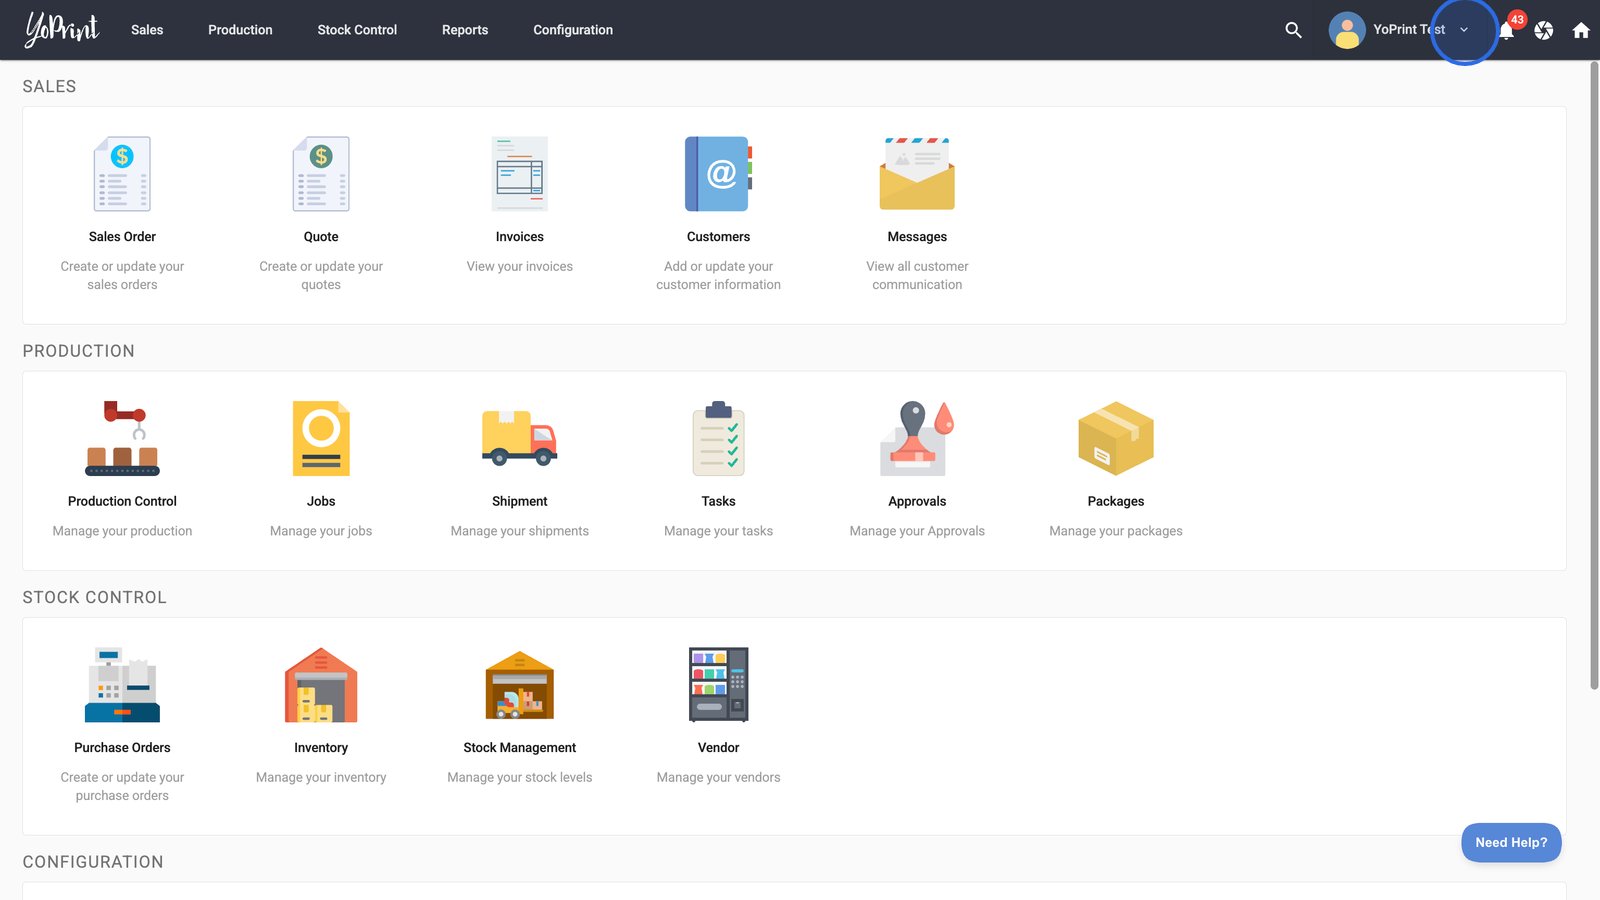Open the Inventory warehouse icon

click(x=321, y=685)
